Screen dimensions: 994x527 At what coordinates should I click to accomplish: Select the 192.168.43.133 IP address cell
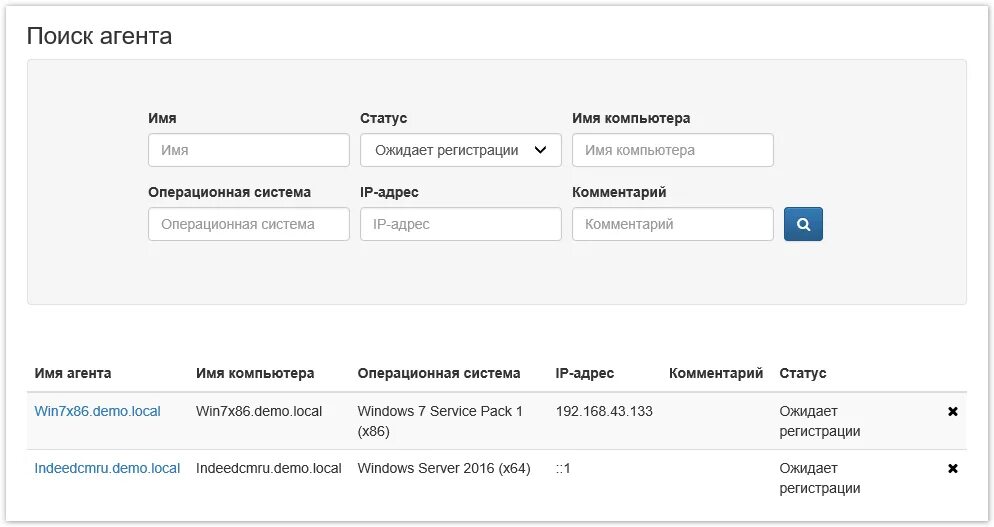point(604,411)
